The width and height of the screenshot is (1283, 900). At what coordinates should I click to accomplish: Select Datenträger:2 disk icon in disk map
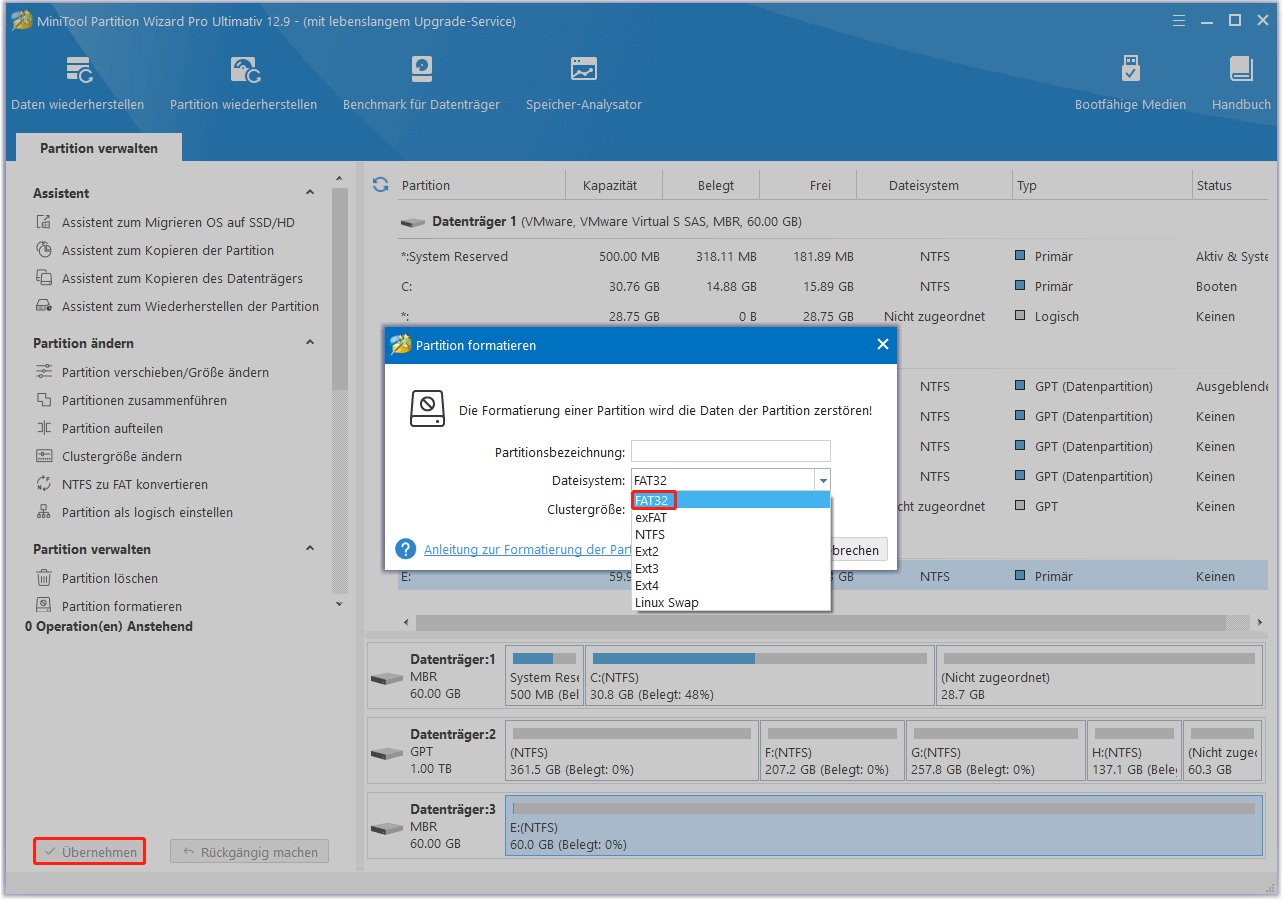(x=386, y=754)
